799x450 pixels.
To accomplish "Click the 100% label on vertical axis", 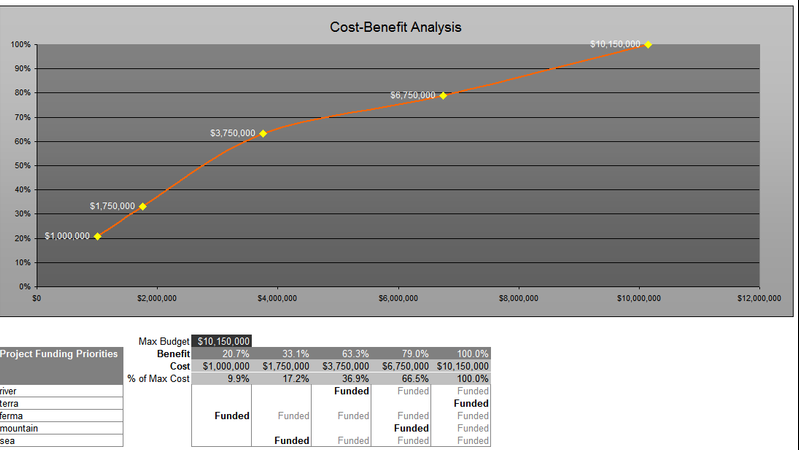I will [21, 45].
